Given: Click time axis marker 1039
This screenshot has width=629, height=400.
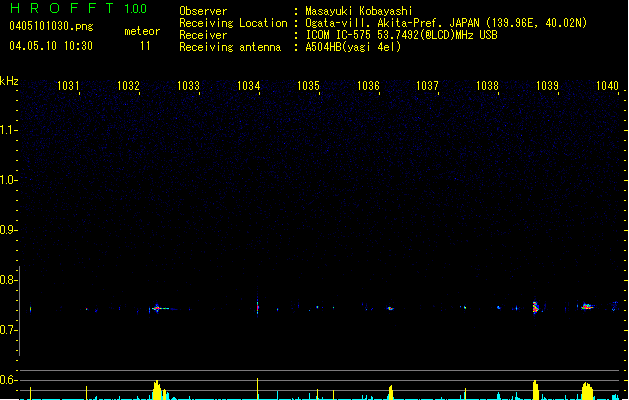Looking at the screenshot, I should coord(548,86).
